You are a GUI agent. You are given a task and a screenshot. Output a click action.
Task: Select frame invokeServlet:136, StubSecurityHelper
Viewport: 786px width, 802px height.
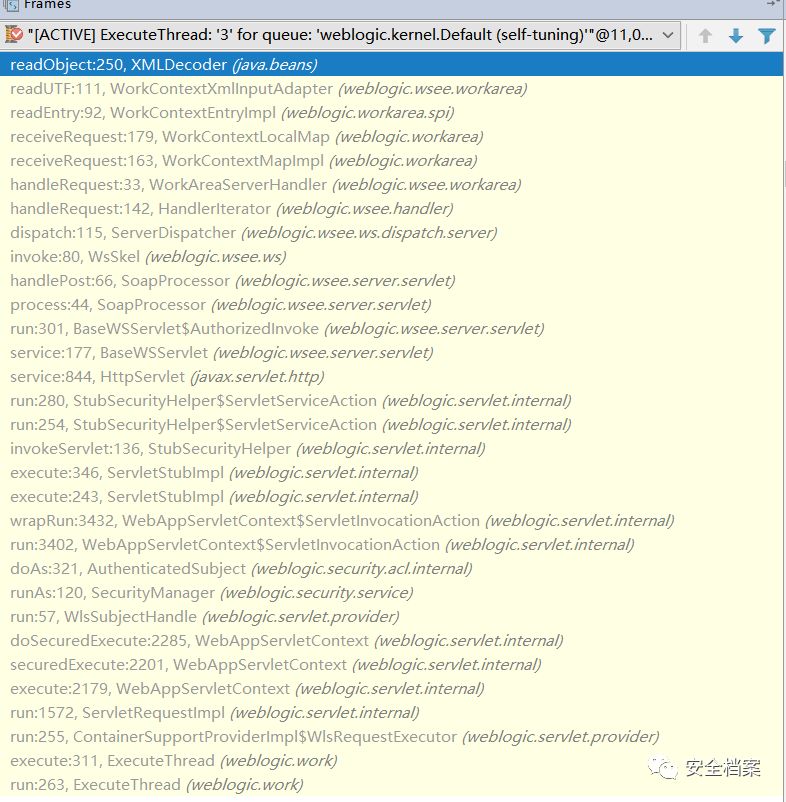392,449
